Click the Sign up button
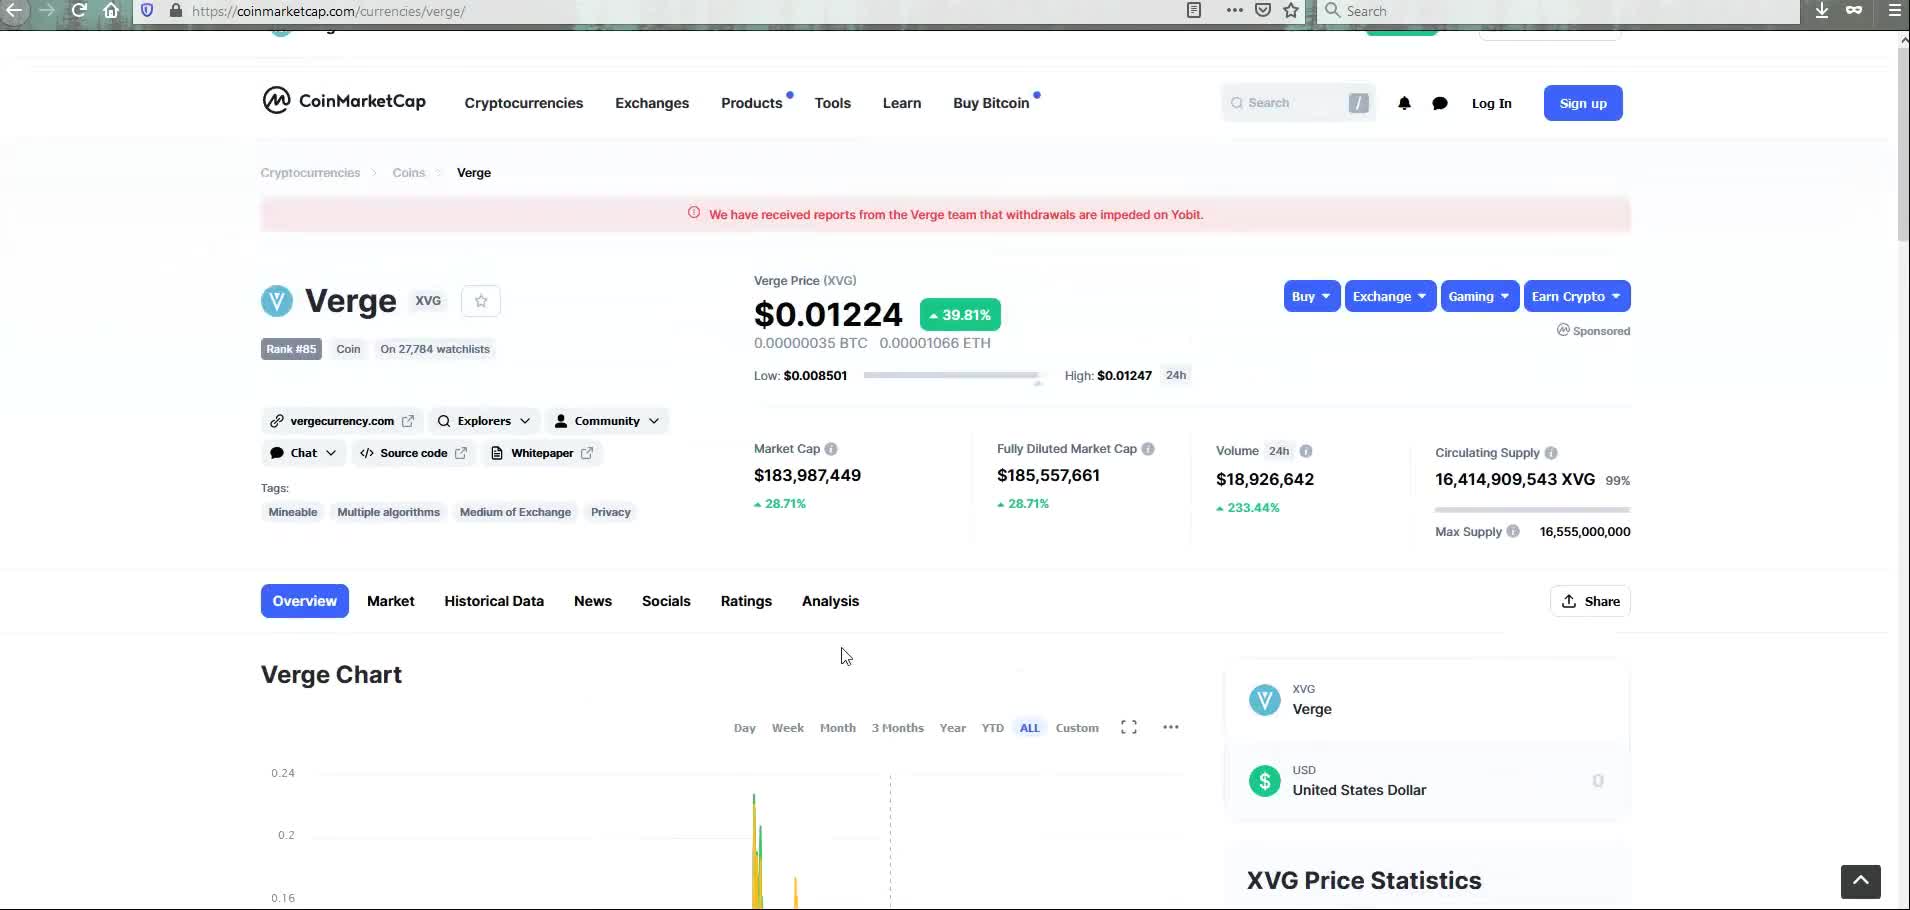The image size is (1910, 910). pos(1583,103)
